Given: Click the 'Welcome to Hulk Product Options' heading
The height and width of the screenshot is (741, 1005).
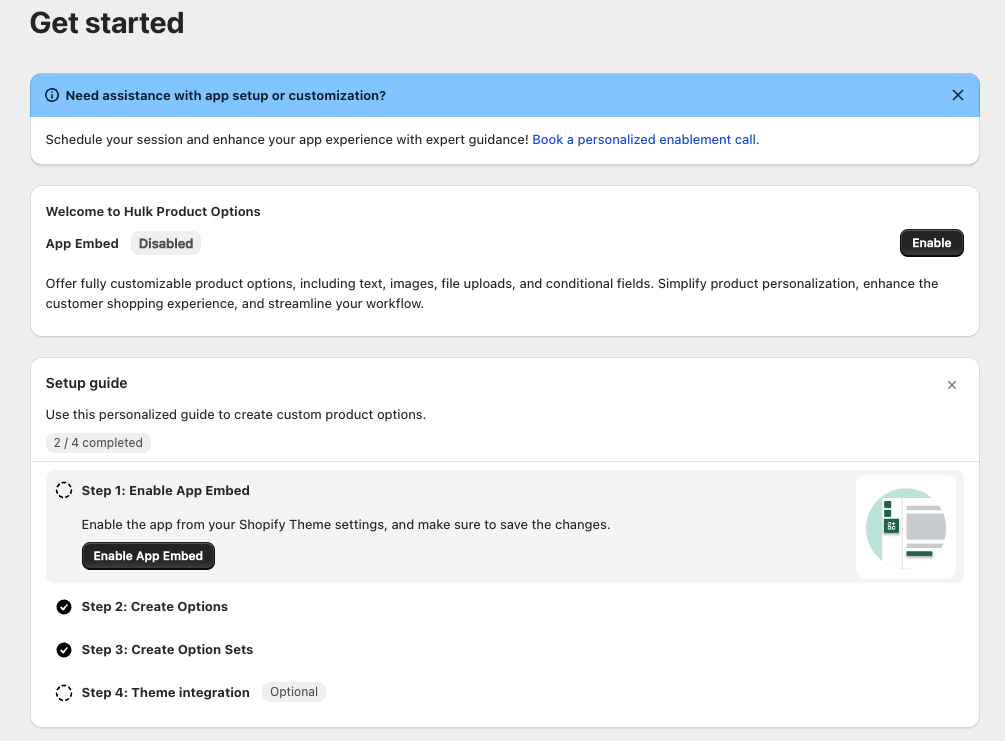Looking at the screenshot, I should tap(153, 212).
